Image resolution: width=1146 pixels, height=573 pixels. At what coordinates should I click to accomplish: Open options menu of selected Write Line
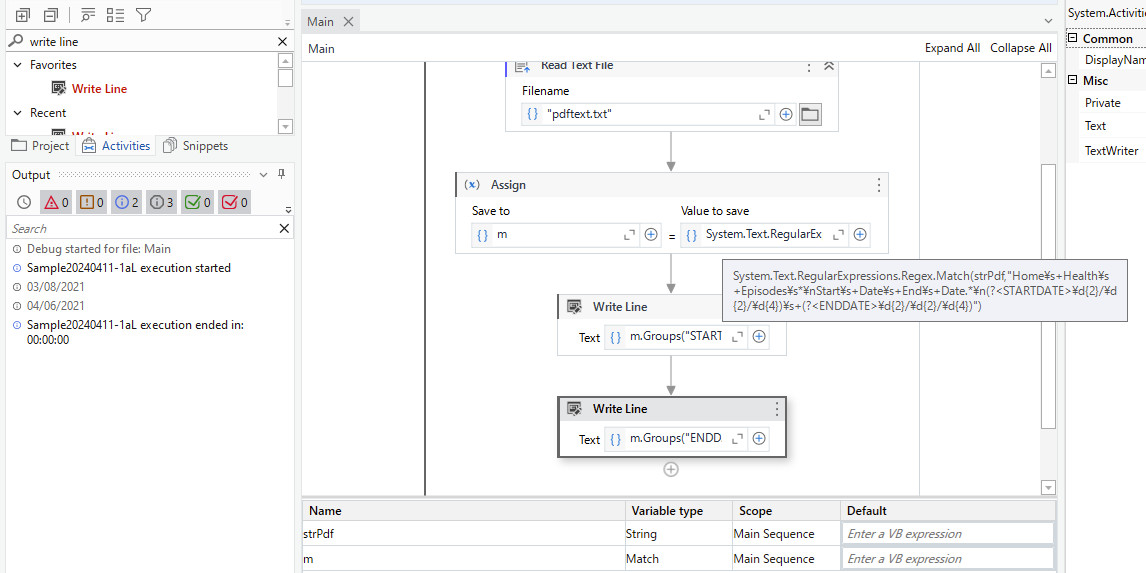777,409
